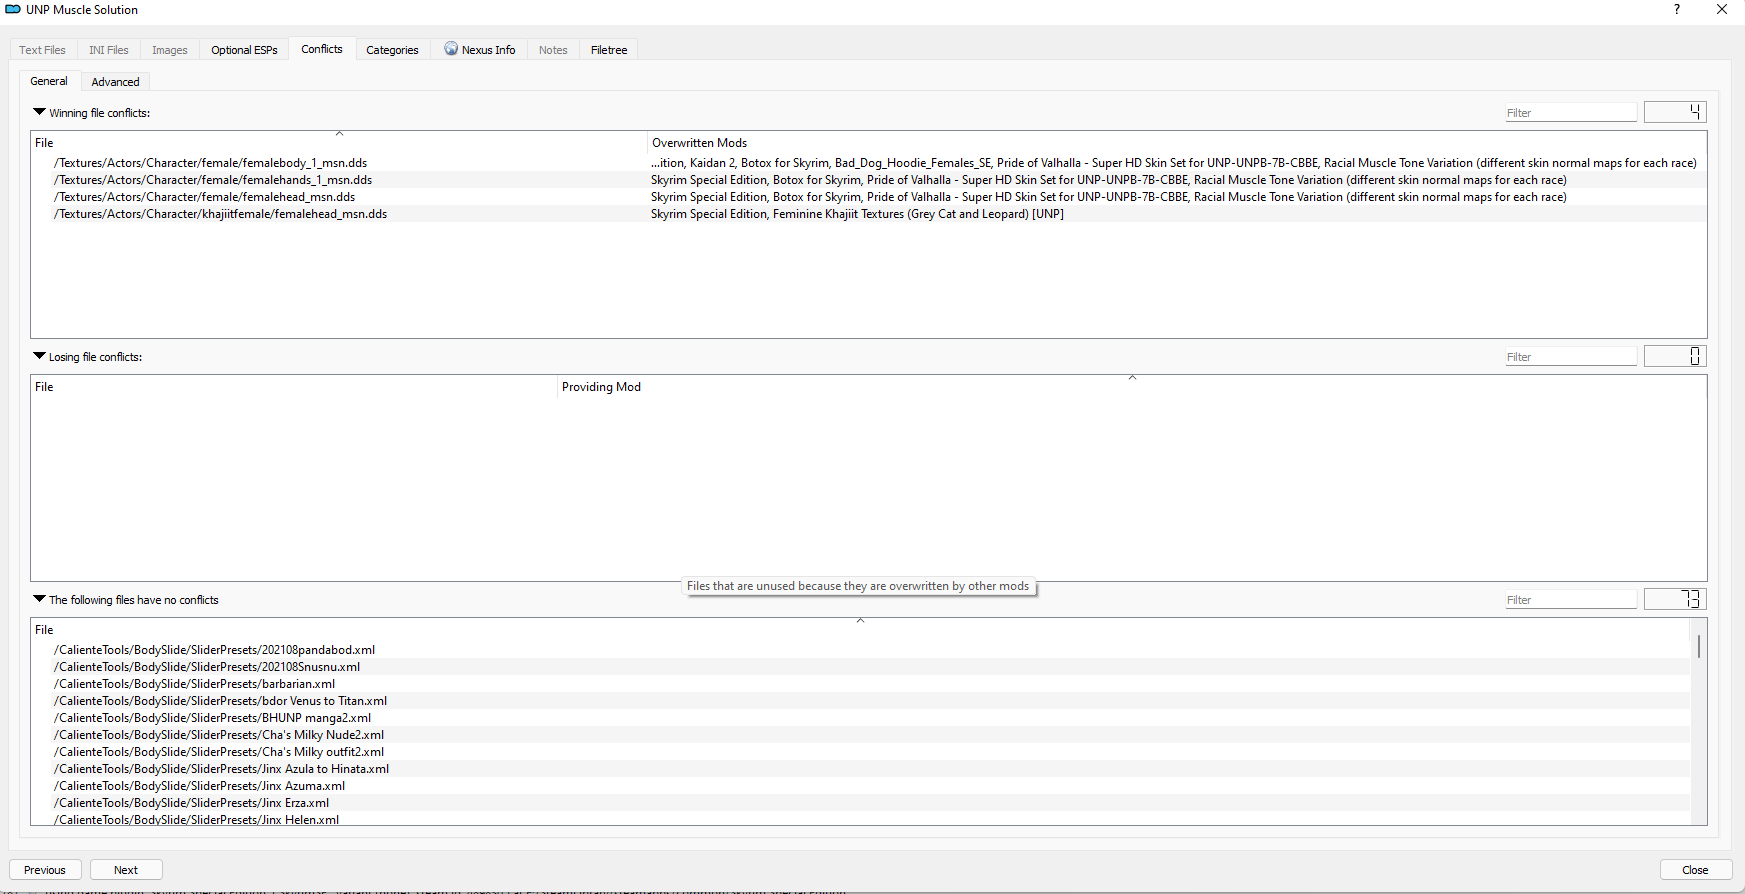Click the no-conflicts count display showing 73
The height and width of the screenshot is (894, 1745).
1675,599
